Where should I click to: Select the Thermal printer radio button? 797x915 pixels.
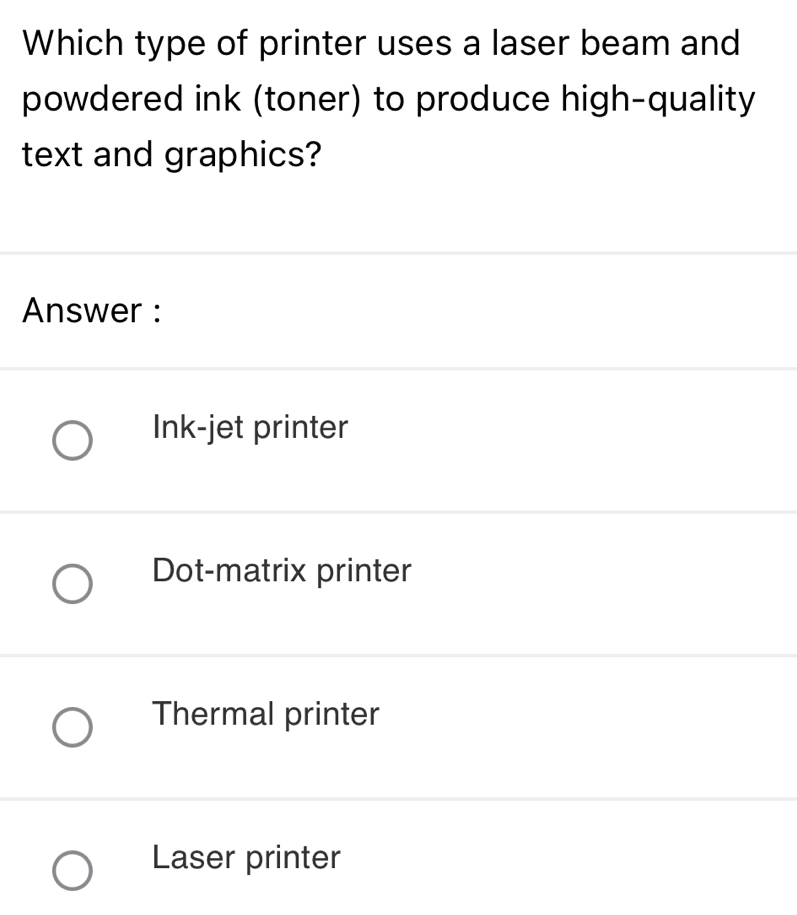74,727
